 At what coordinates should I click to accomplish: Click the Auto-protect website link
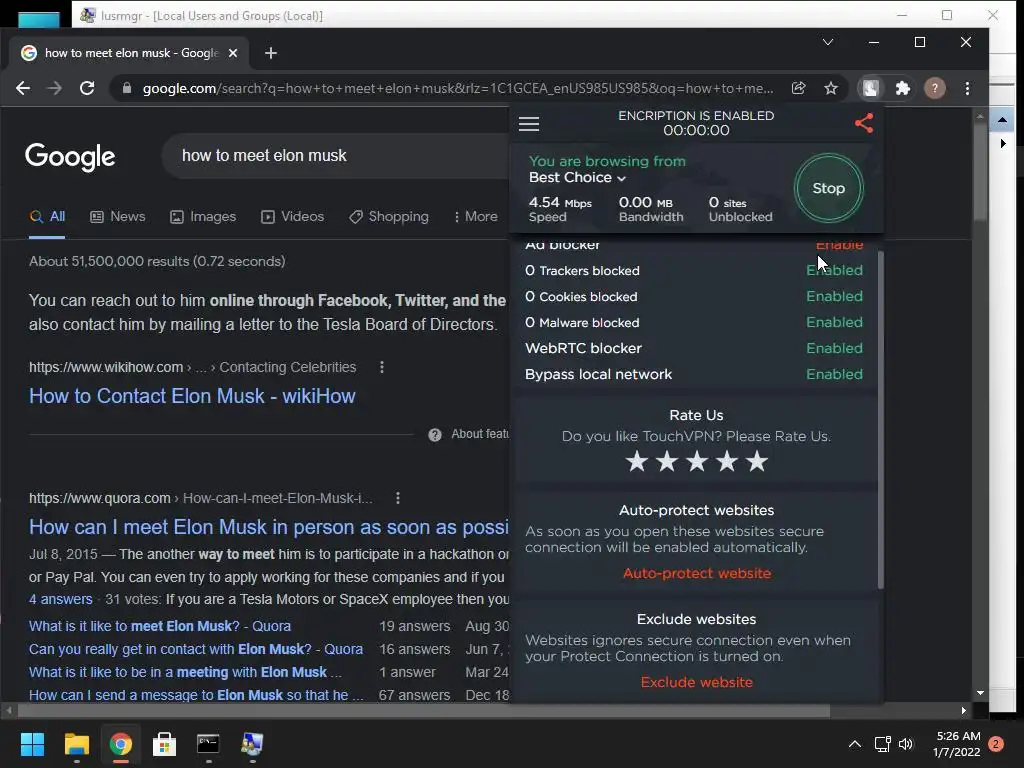(697, 573)
